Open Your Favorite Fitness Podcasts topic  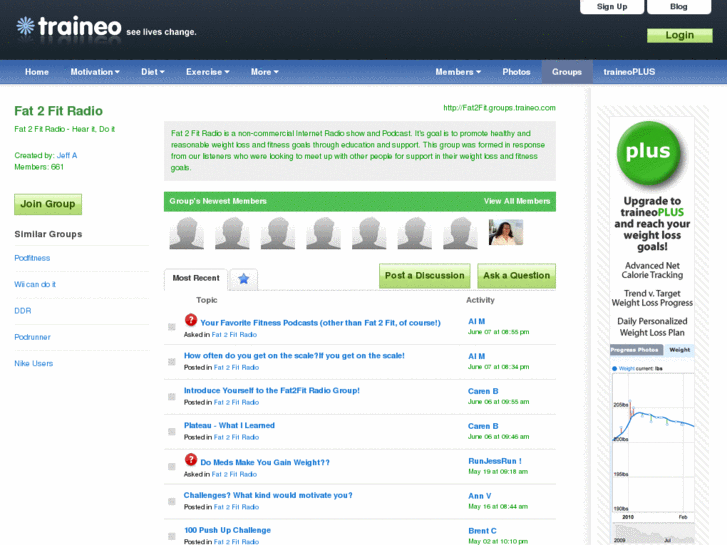pyautogui.click(x=320, y=323)
